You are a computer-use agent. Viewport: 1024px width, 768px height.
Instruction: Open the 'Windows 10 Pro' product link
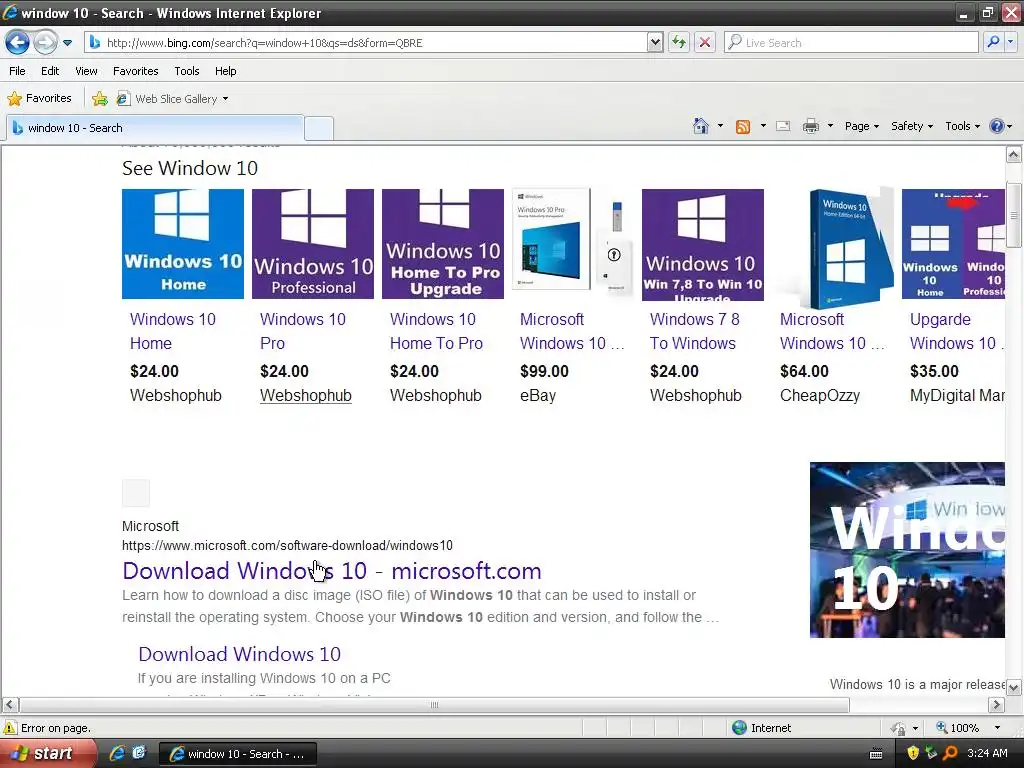coord(302,331)
